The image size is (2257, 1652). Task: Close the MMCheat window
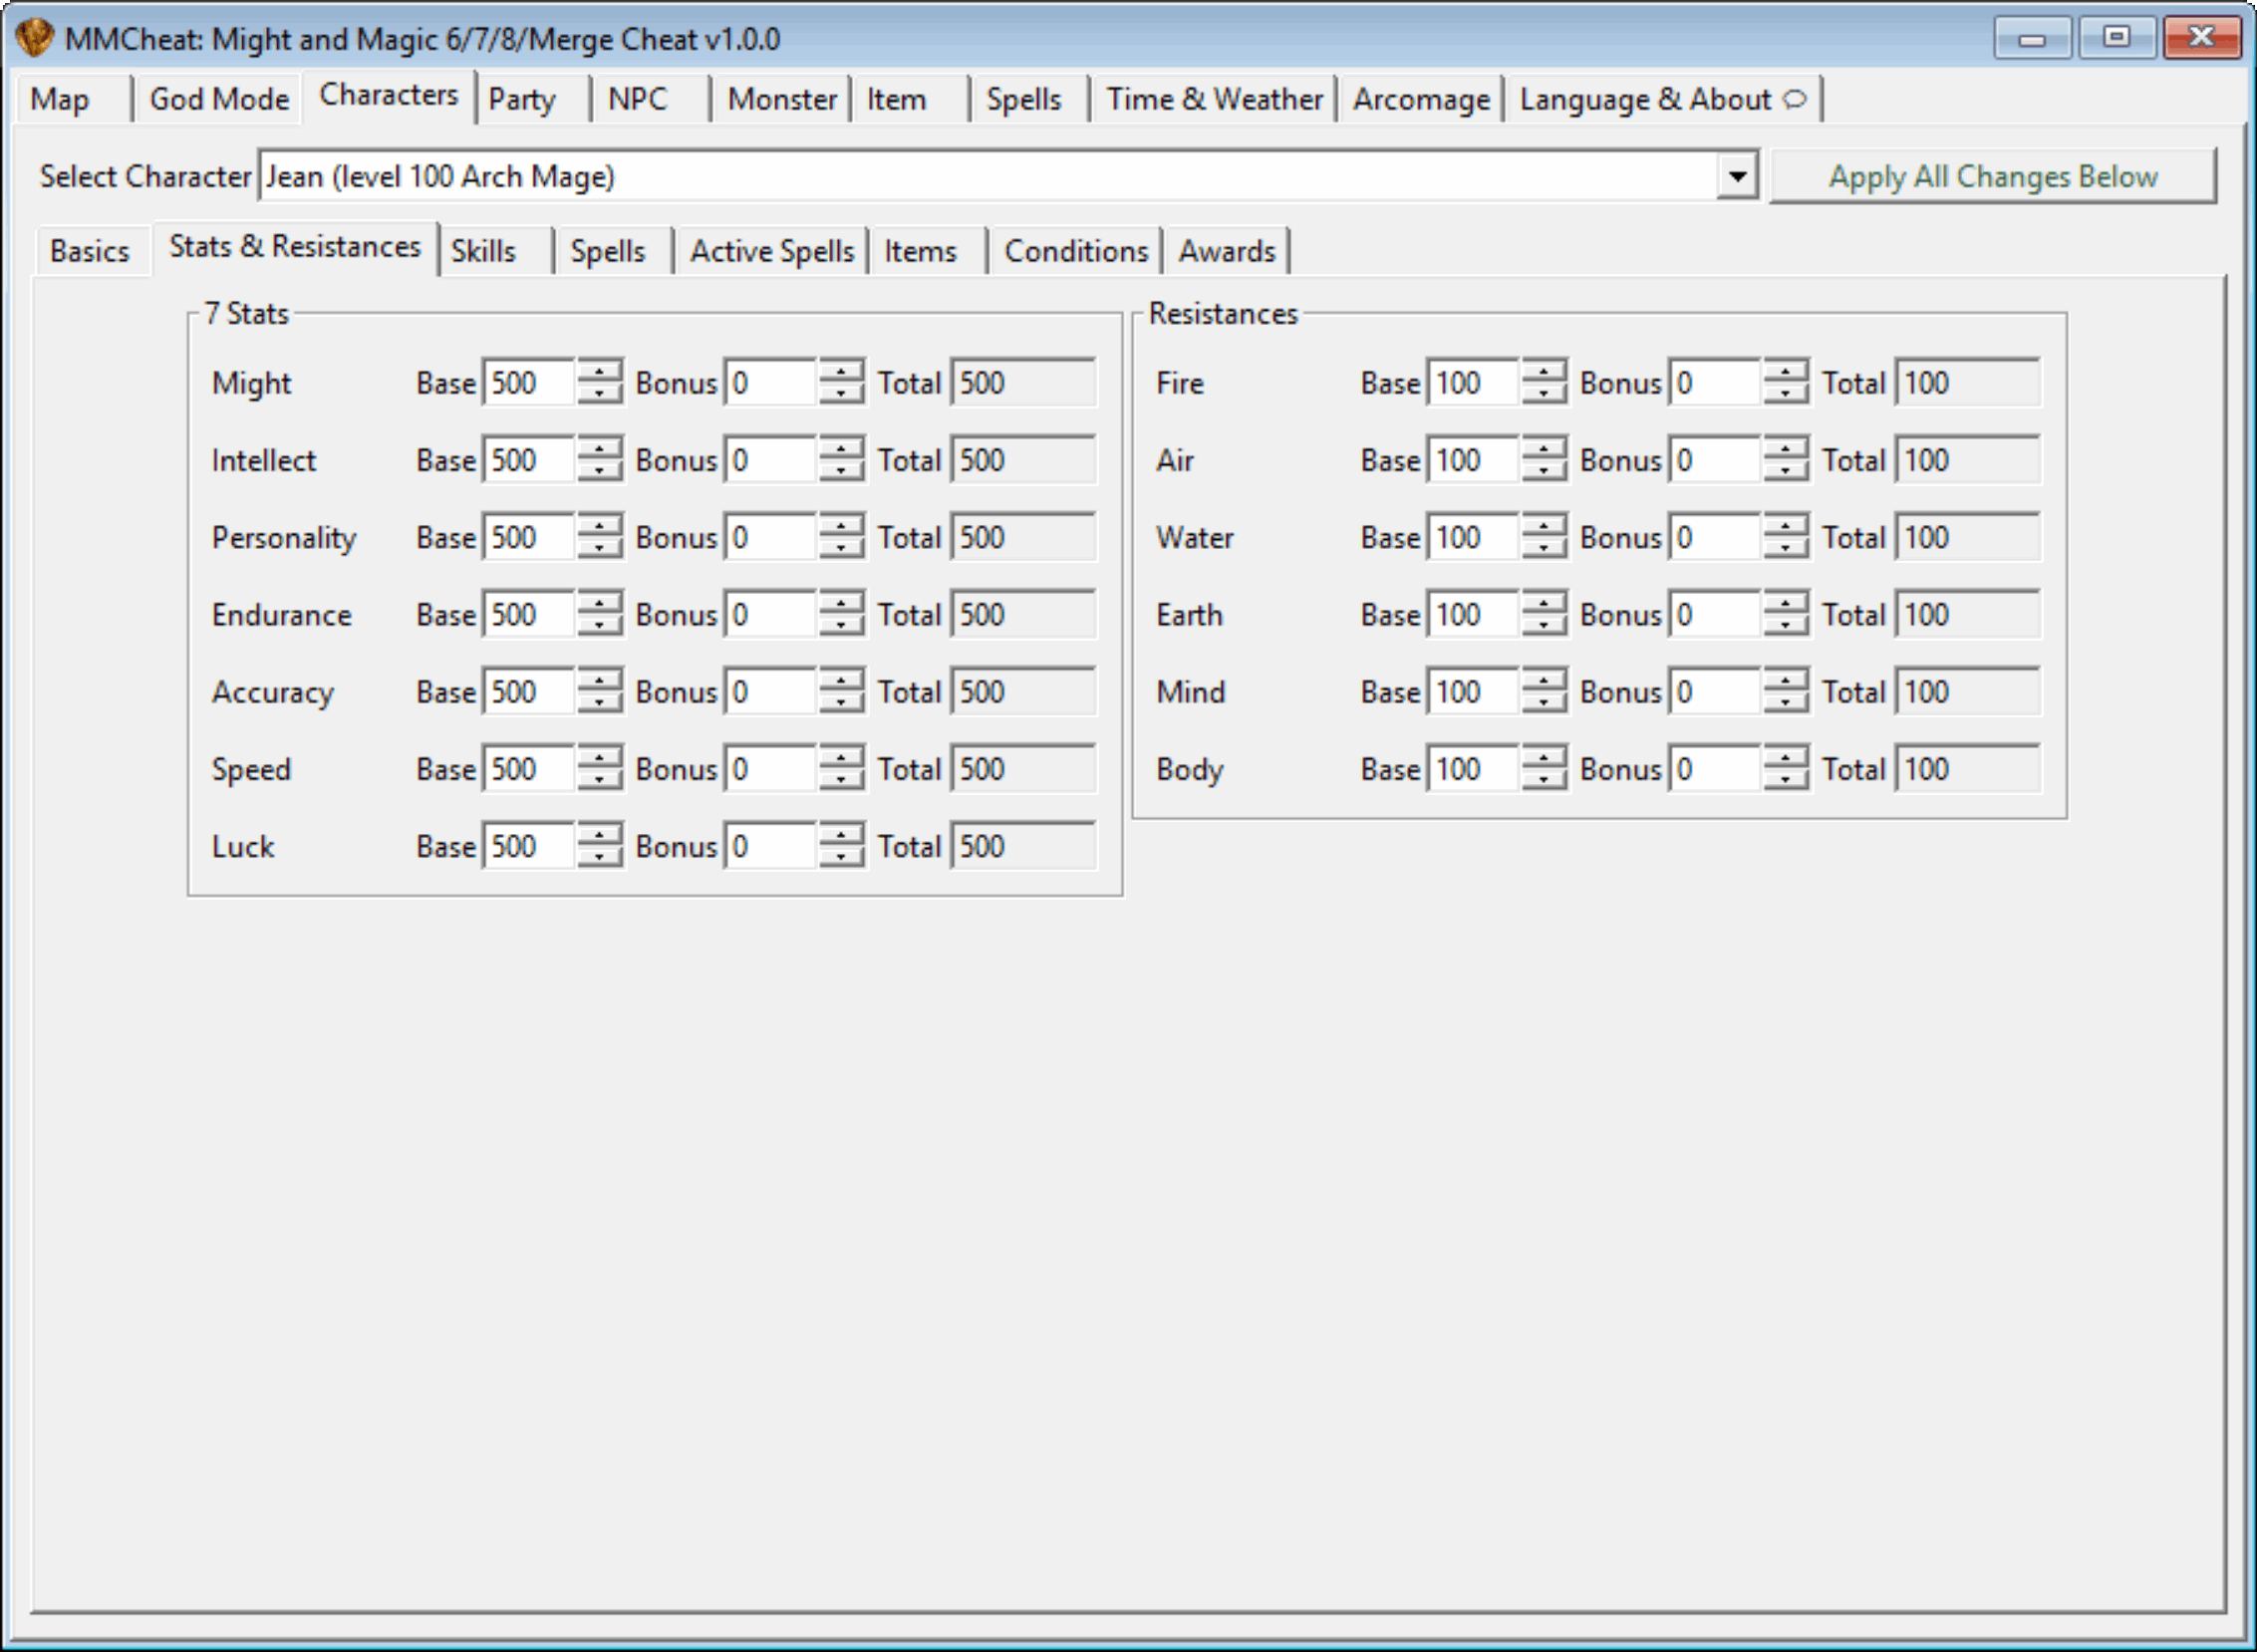[x=2201, y=38]
